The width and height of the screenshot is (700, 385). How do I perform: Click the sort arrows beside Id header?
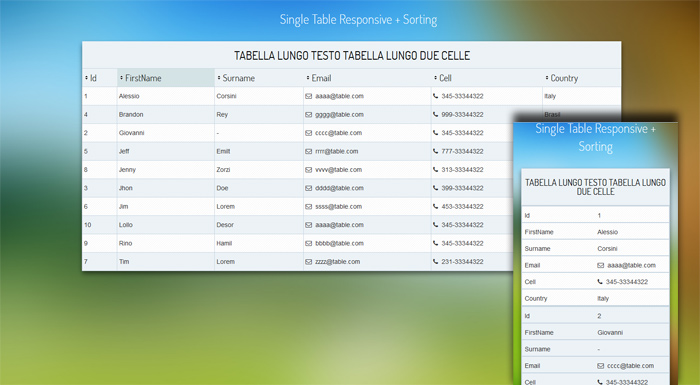(x=86, y=78)
